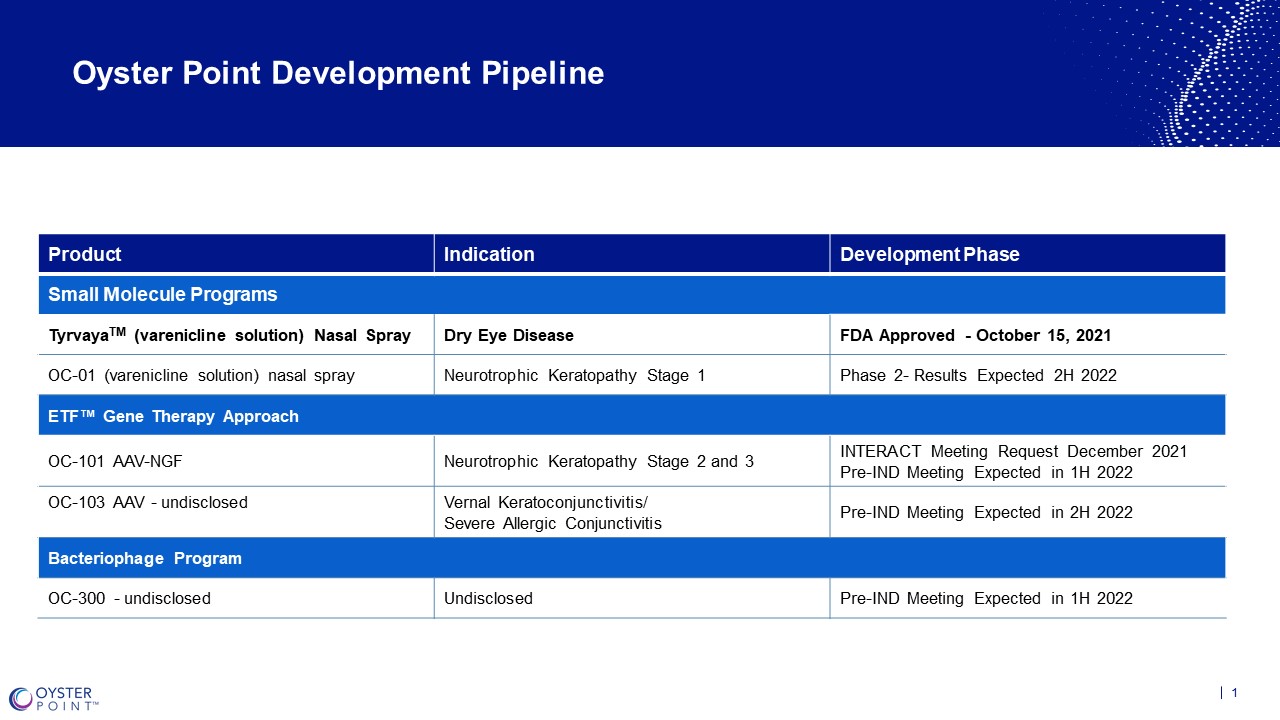
Task: Click the slide page number 1
Action: [1234, 693]
